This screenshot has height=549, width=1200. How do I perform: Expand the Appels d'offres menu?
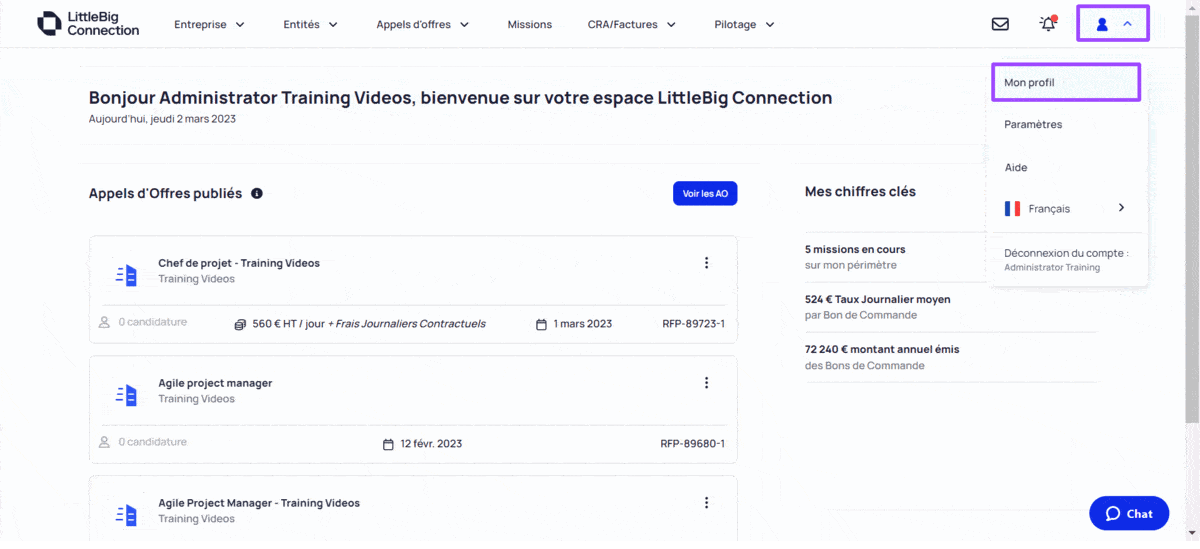423,24
